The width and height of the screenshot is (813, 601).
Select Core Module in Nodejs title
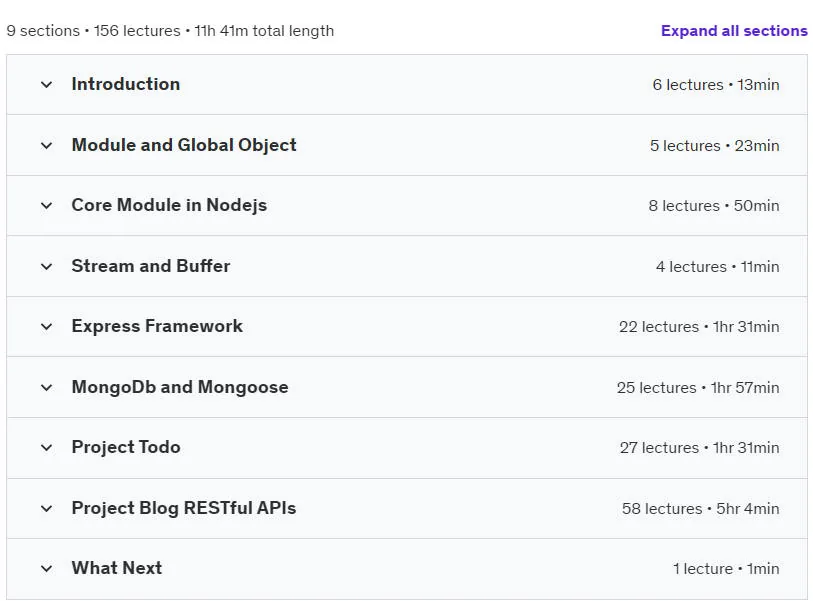click(x=169, y=205)
